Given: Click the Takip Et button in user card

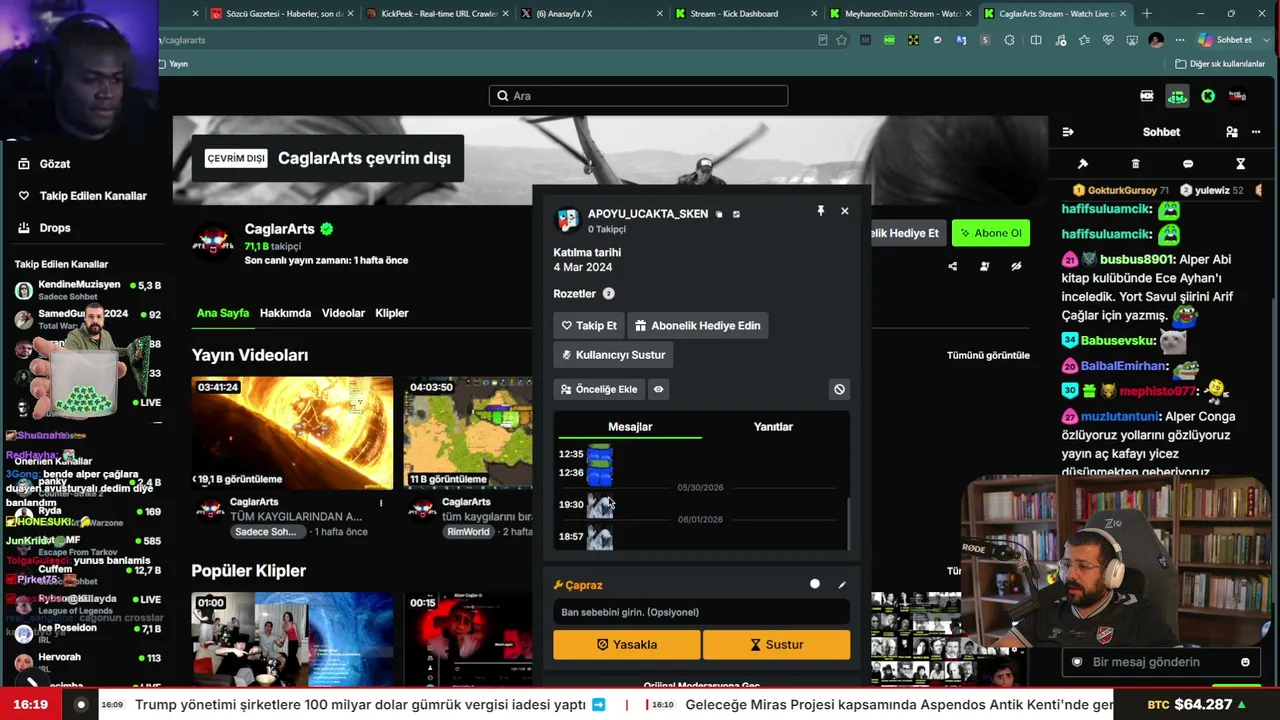Looking at the screenshot, I should point(588,325).
